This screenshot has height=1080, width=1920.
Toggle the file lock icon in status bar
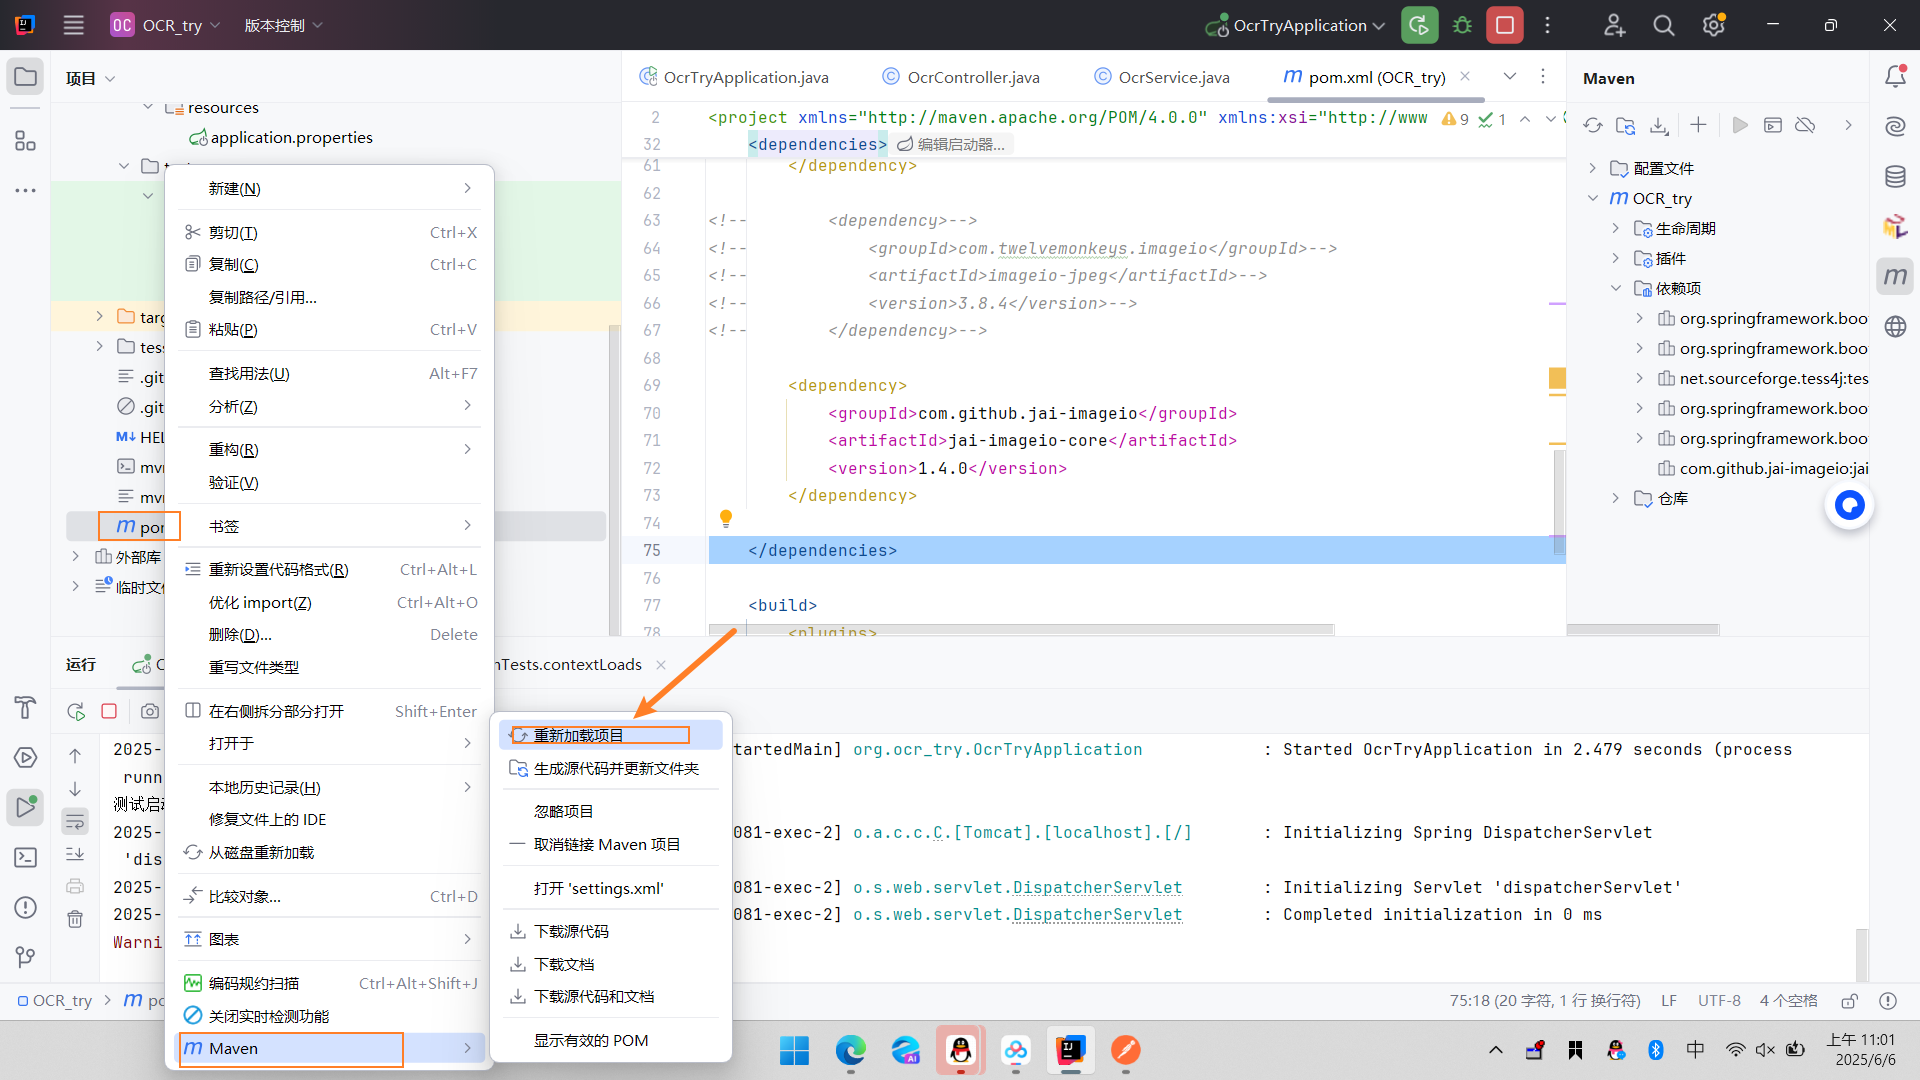(1849, 1000)
